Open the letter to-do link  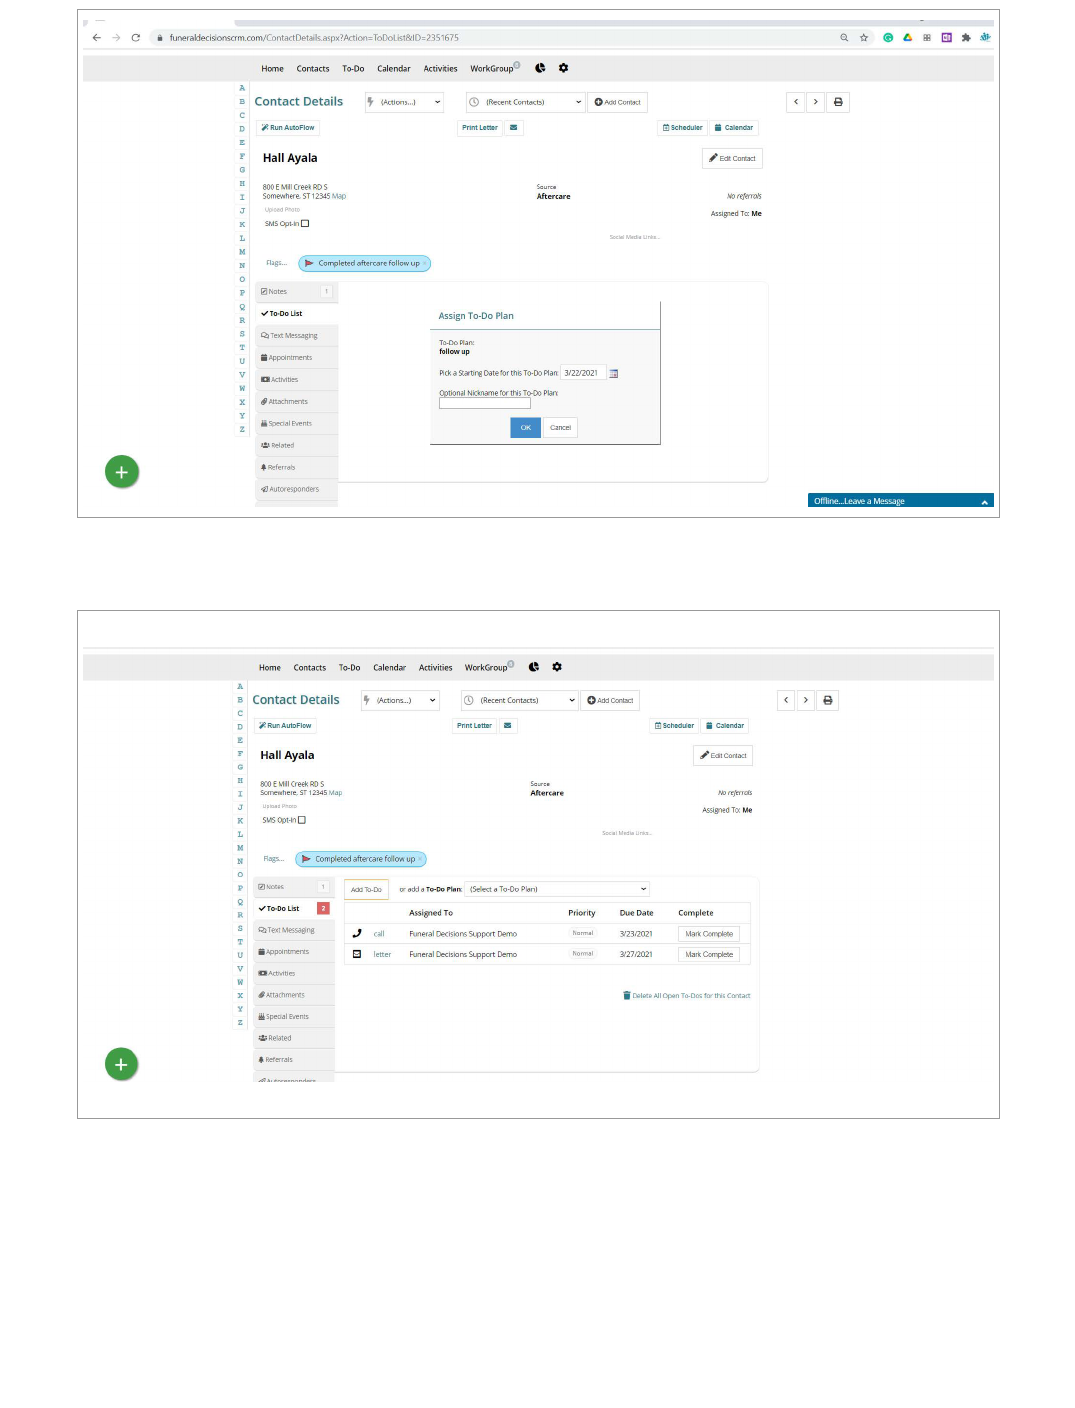point(382,955)
